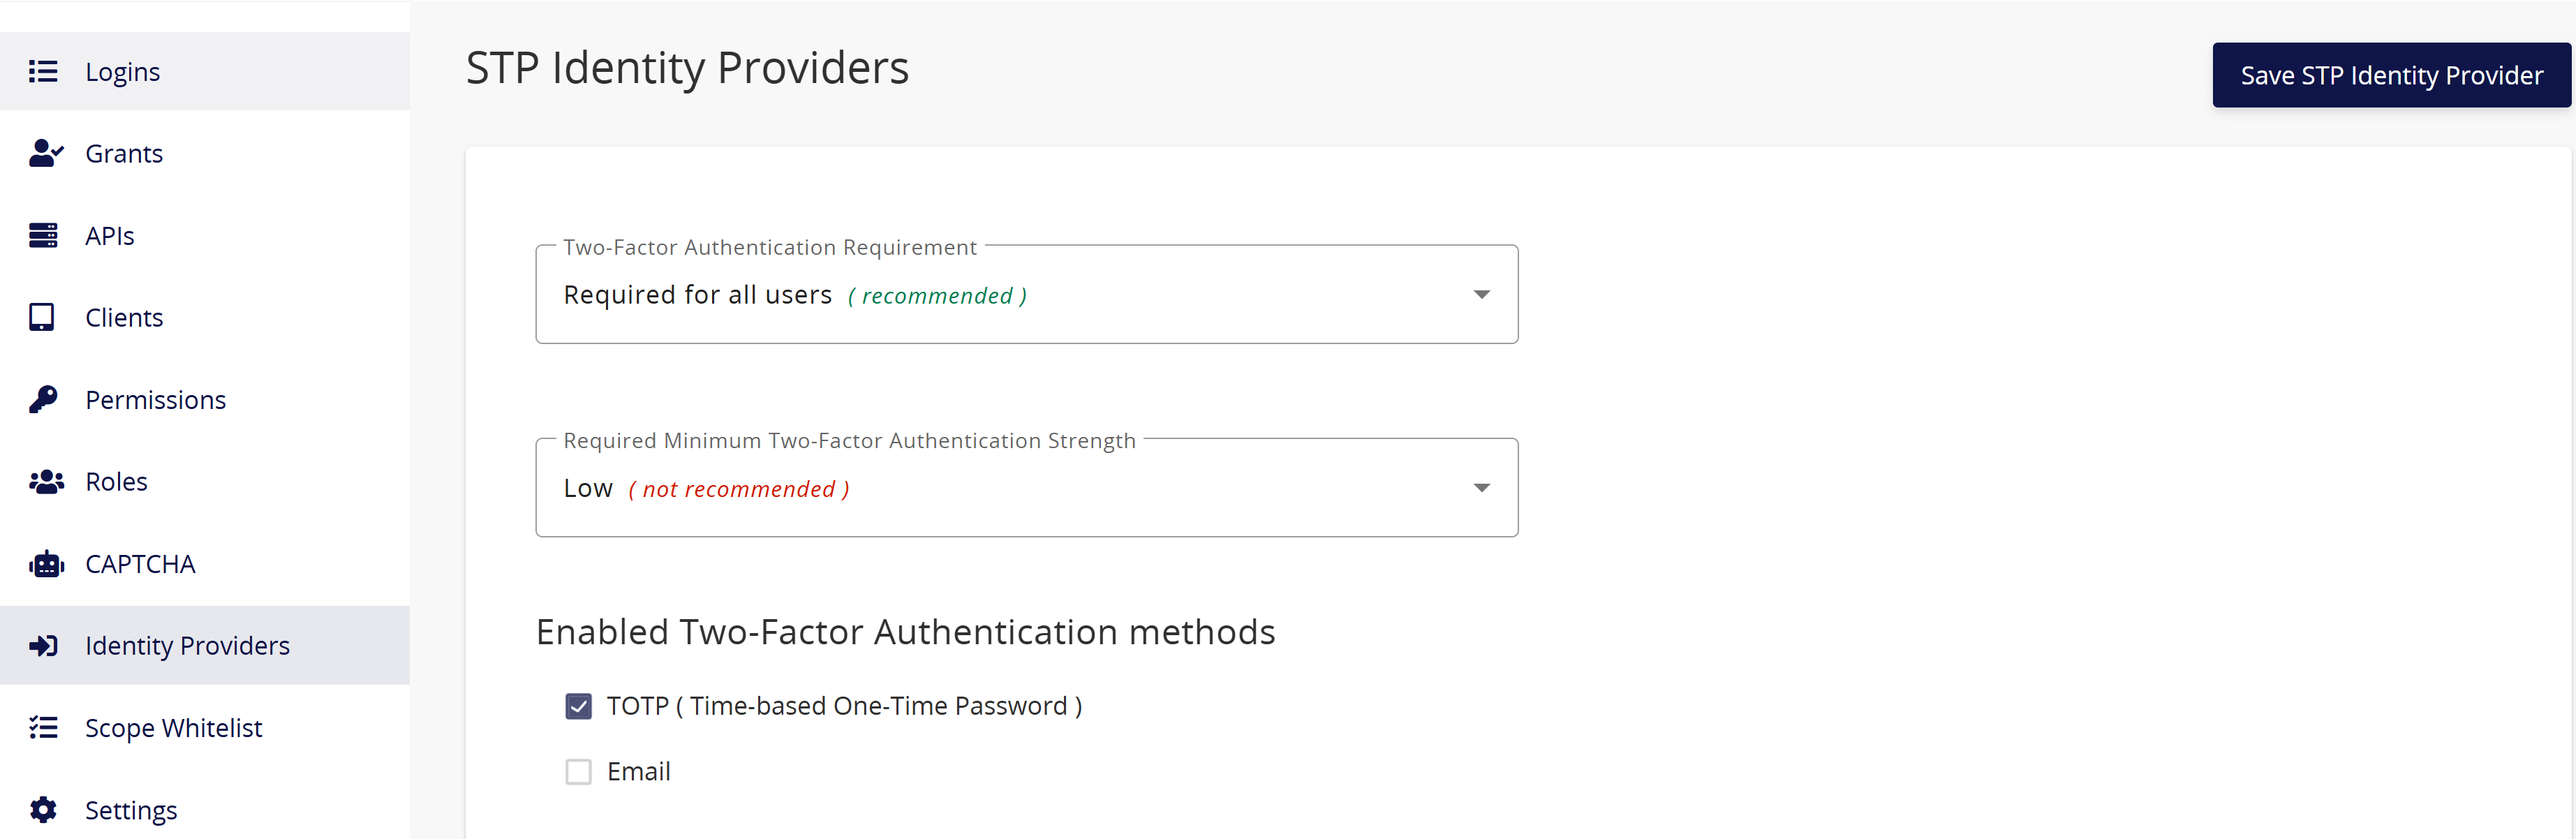Click the Grants user-check icon
The height and width of the screenshot is (839, 2576).
(46, 153)
